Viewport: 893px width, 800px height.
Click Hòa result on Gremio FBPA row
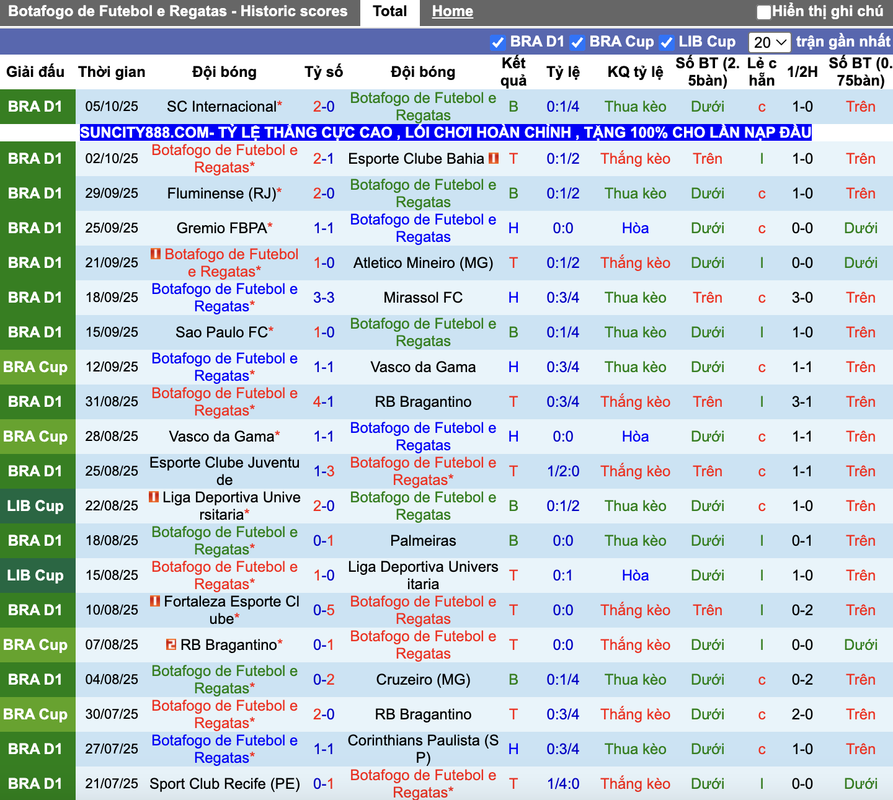[635, 228]
